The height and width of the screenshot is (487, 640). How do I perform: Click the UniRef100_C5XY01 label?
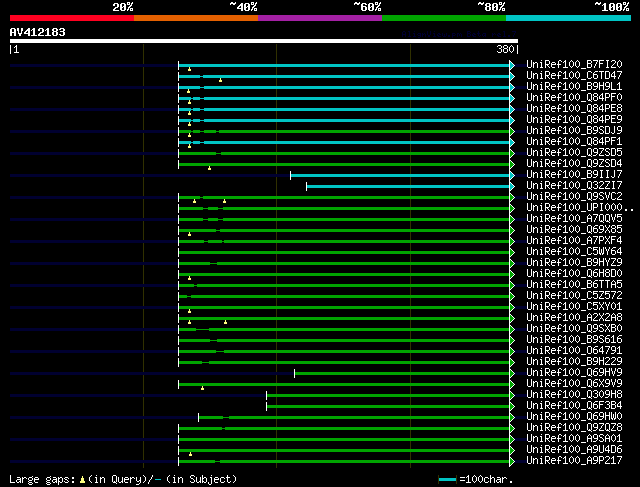pos(574,307)
